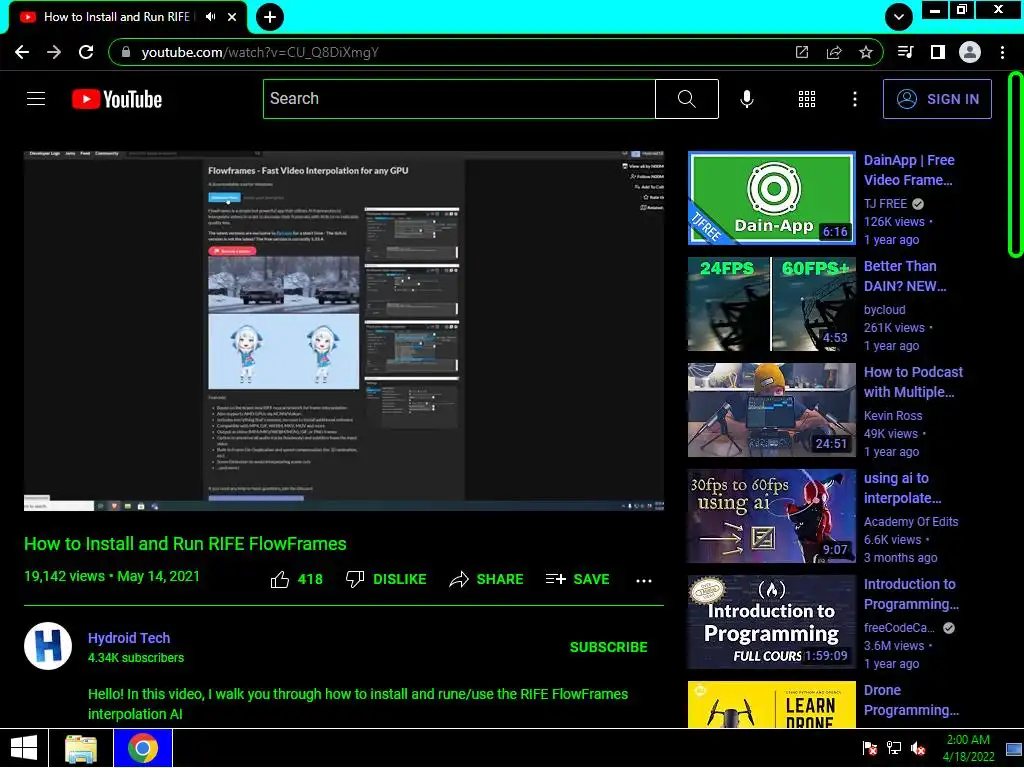1024x768 pixels.
Task: Focus the YouTube Search field
Action: coord(459,99)
